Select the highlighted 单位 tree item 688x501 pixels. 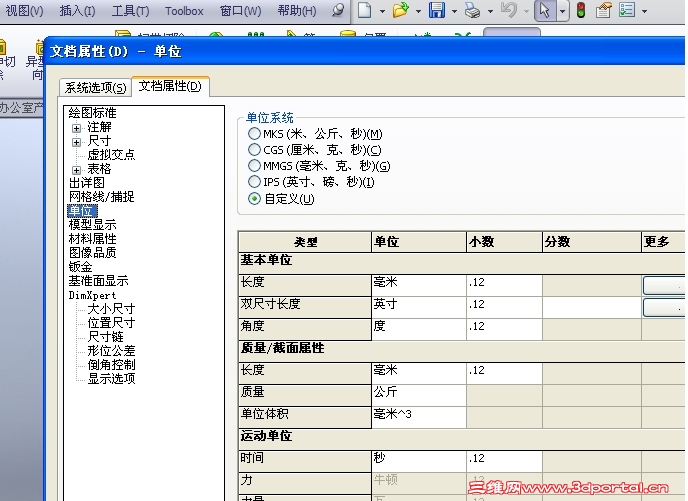(82, 211)
